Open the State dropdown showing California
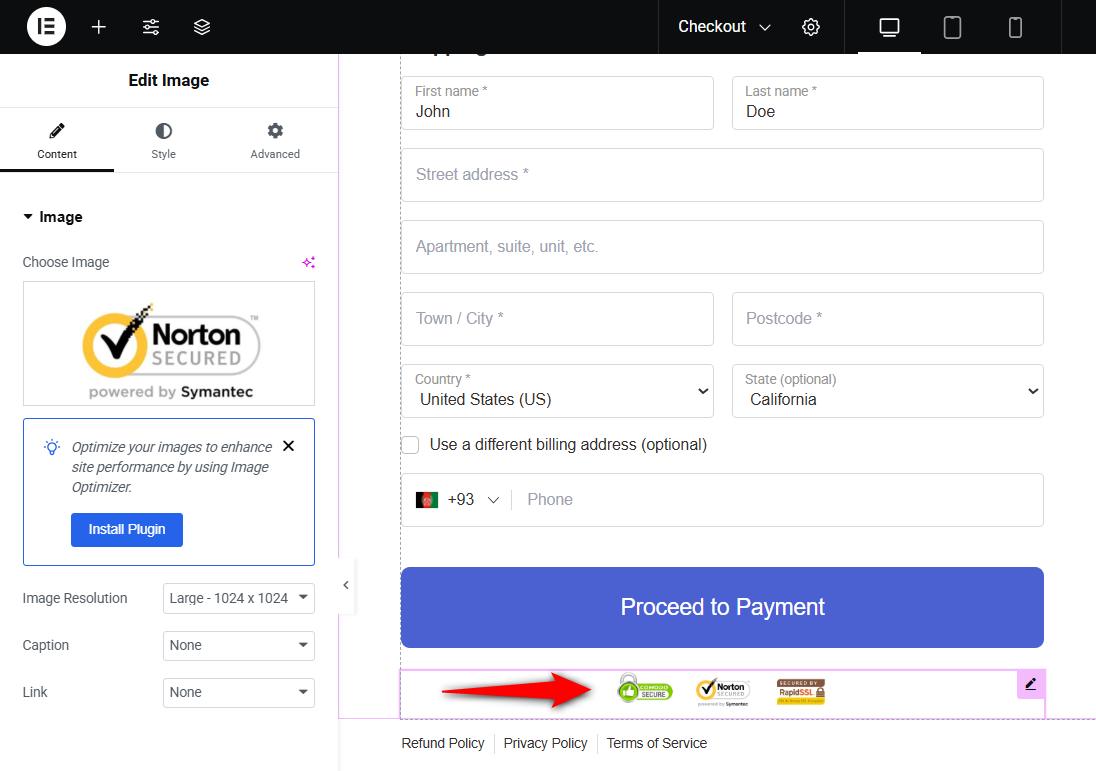Image resolution: width=1096 pixels, height=771 pixels. [x=888, y=391]
